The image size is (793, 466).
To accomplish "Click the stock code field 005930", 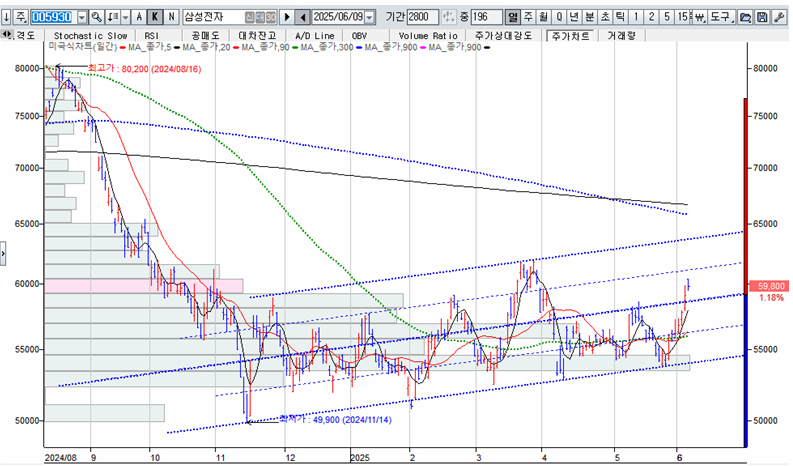I will 52,17.
